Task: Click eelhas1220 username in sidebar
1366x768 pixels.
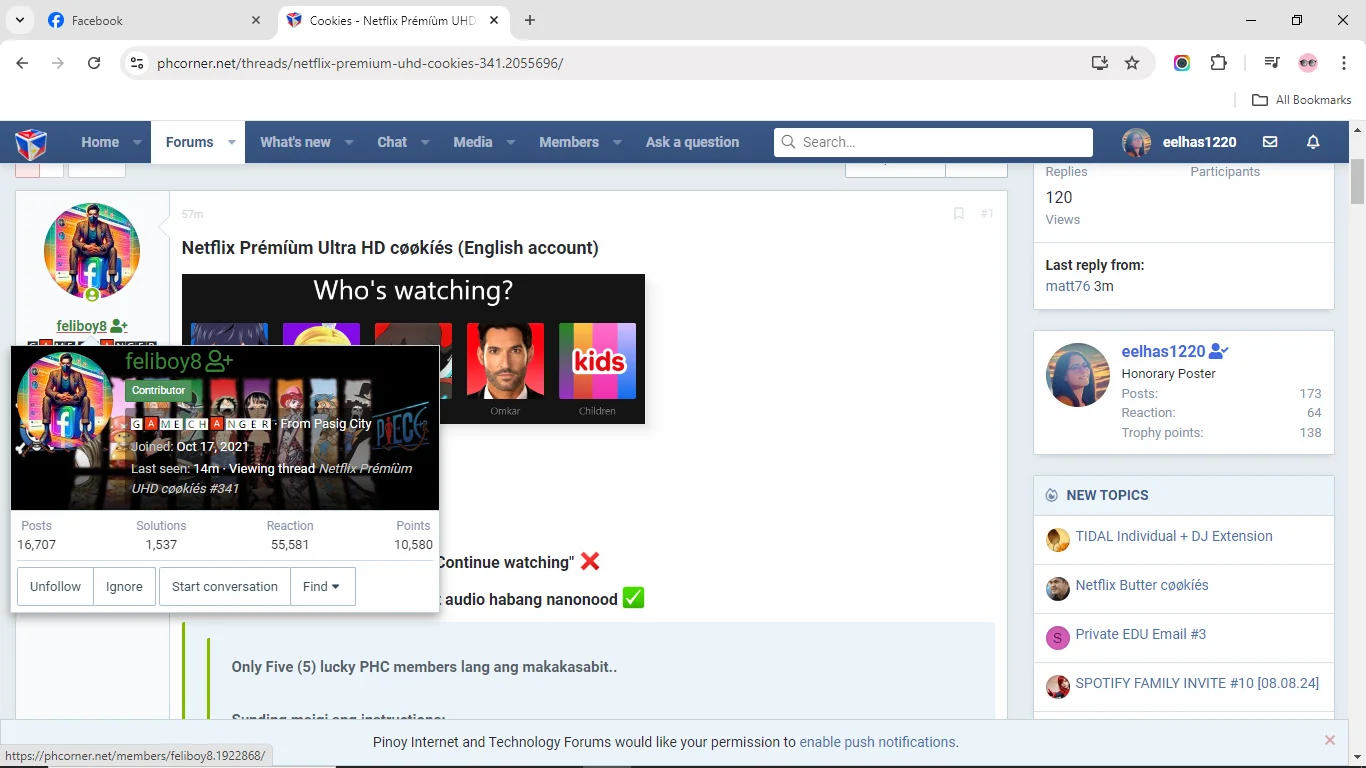Action: click(x=1163, y=351)
